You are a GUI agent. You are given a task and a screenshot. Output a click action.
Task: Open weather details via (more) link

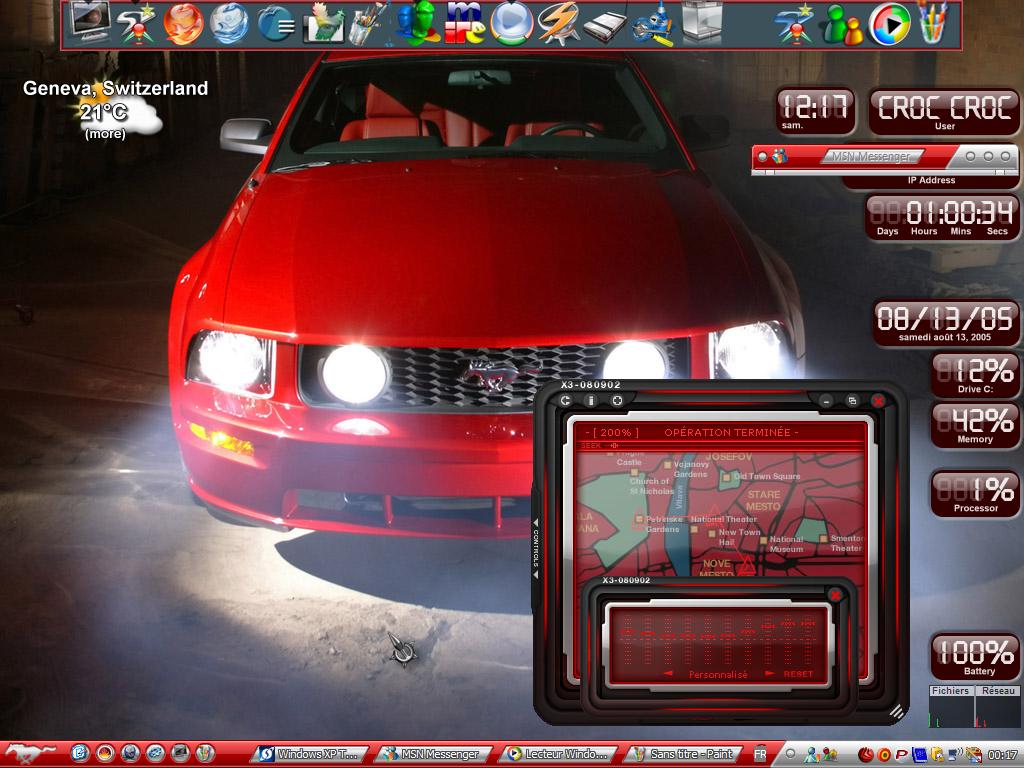105,134
